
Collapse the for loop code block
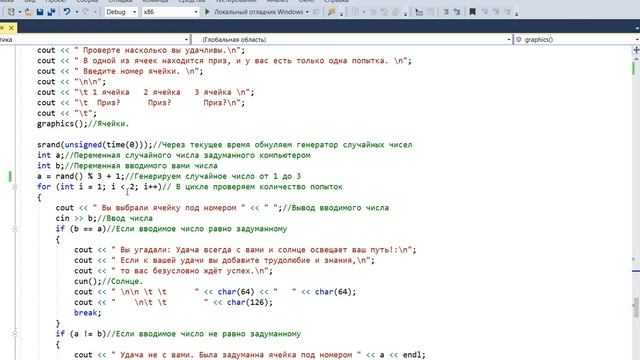[15, 187]
